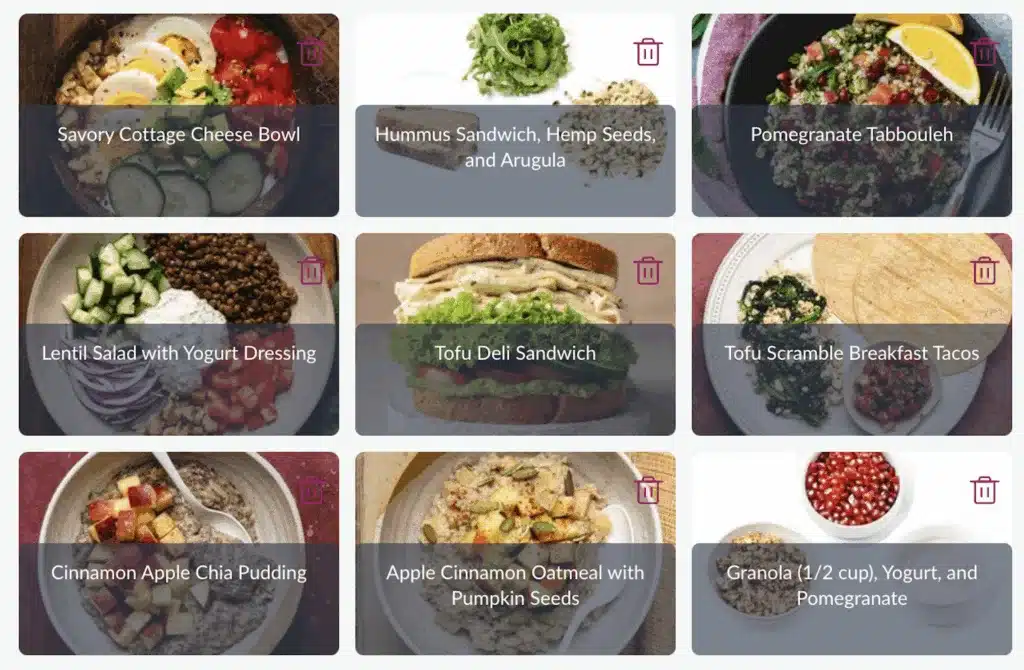
Task: Delete the Cinnamon Apple Chia Pudding card
Action: pos(312,490)
